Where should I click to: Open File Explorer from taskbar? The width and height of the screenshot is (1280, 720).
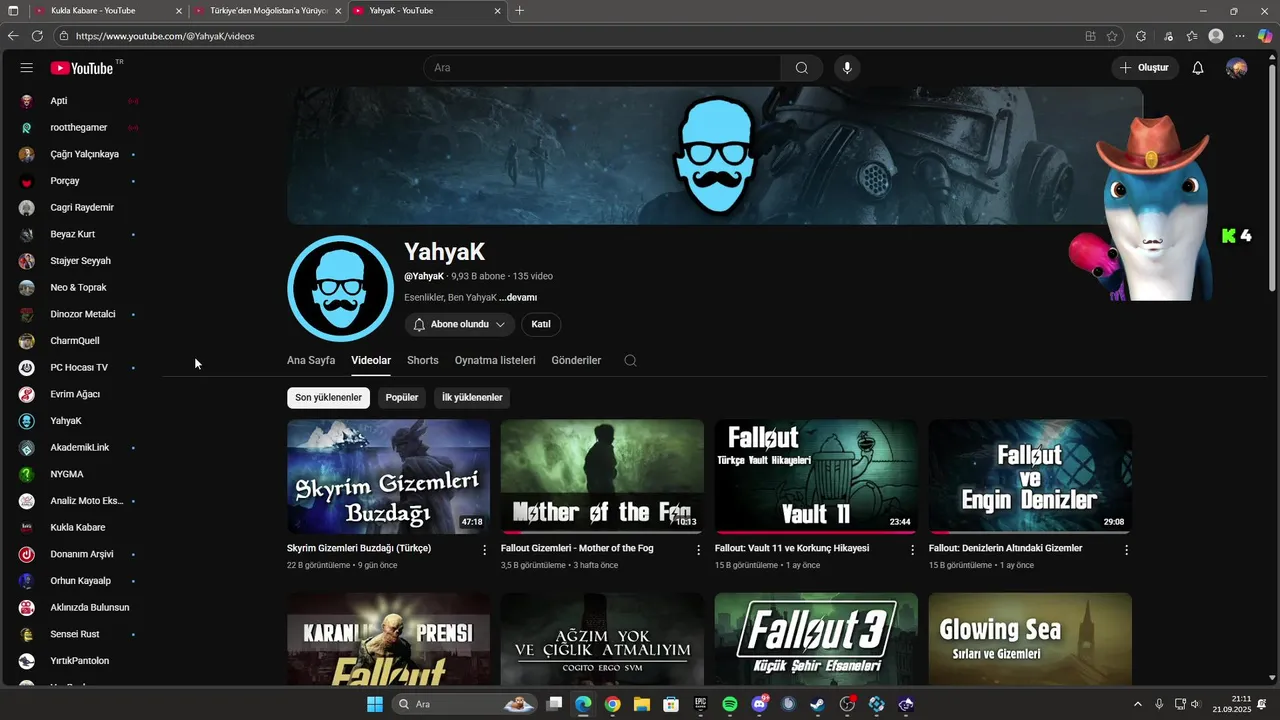coord(641,704)
